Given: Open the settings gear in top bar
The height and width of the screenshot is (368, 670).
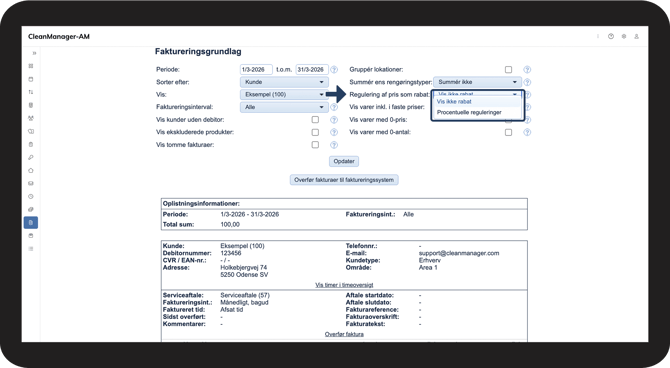Looking at the screenshot, I should pyautogui.click(x=624, y=36).
